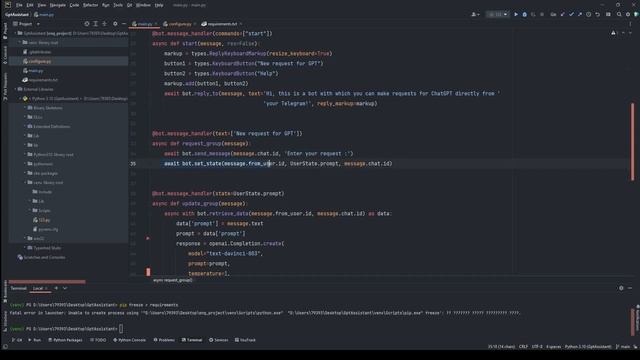Open the Git tool window button
The width and height of the screenshot is (640, 360).
point(17,340)
